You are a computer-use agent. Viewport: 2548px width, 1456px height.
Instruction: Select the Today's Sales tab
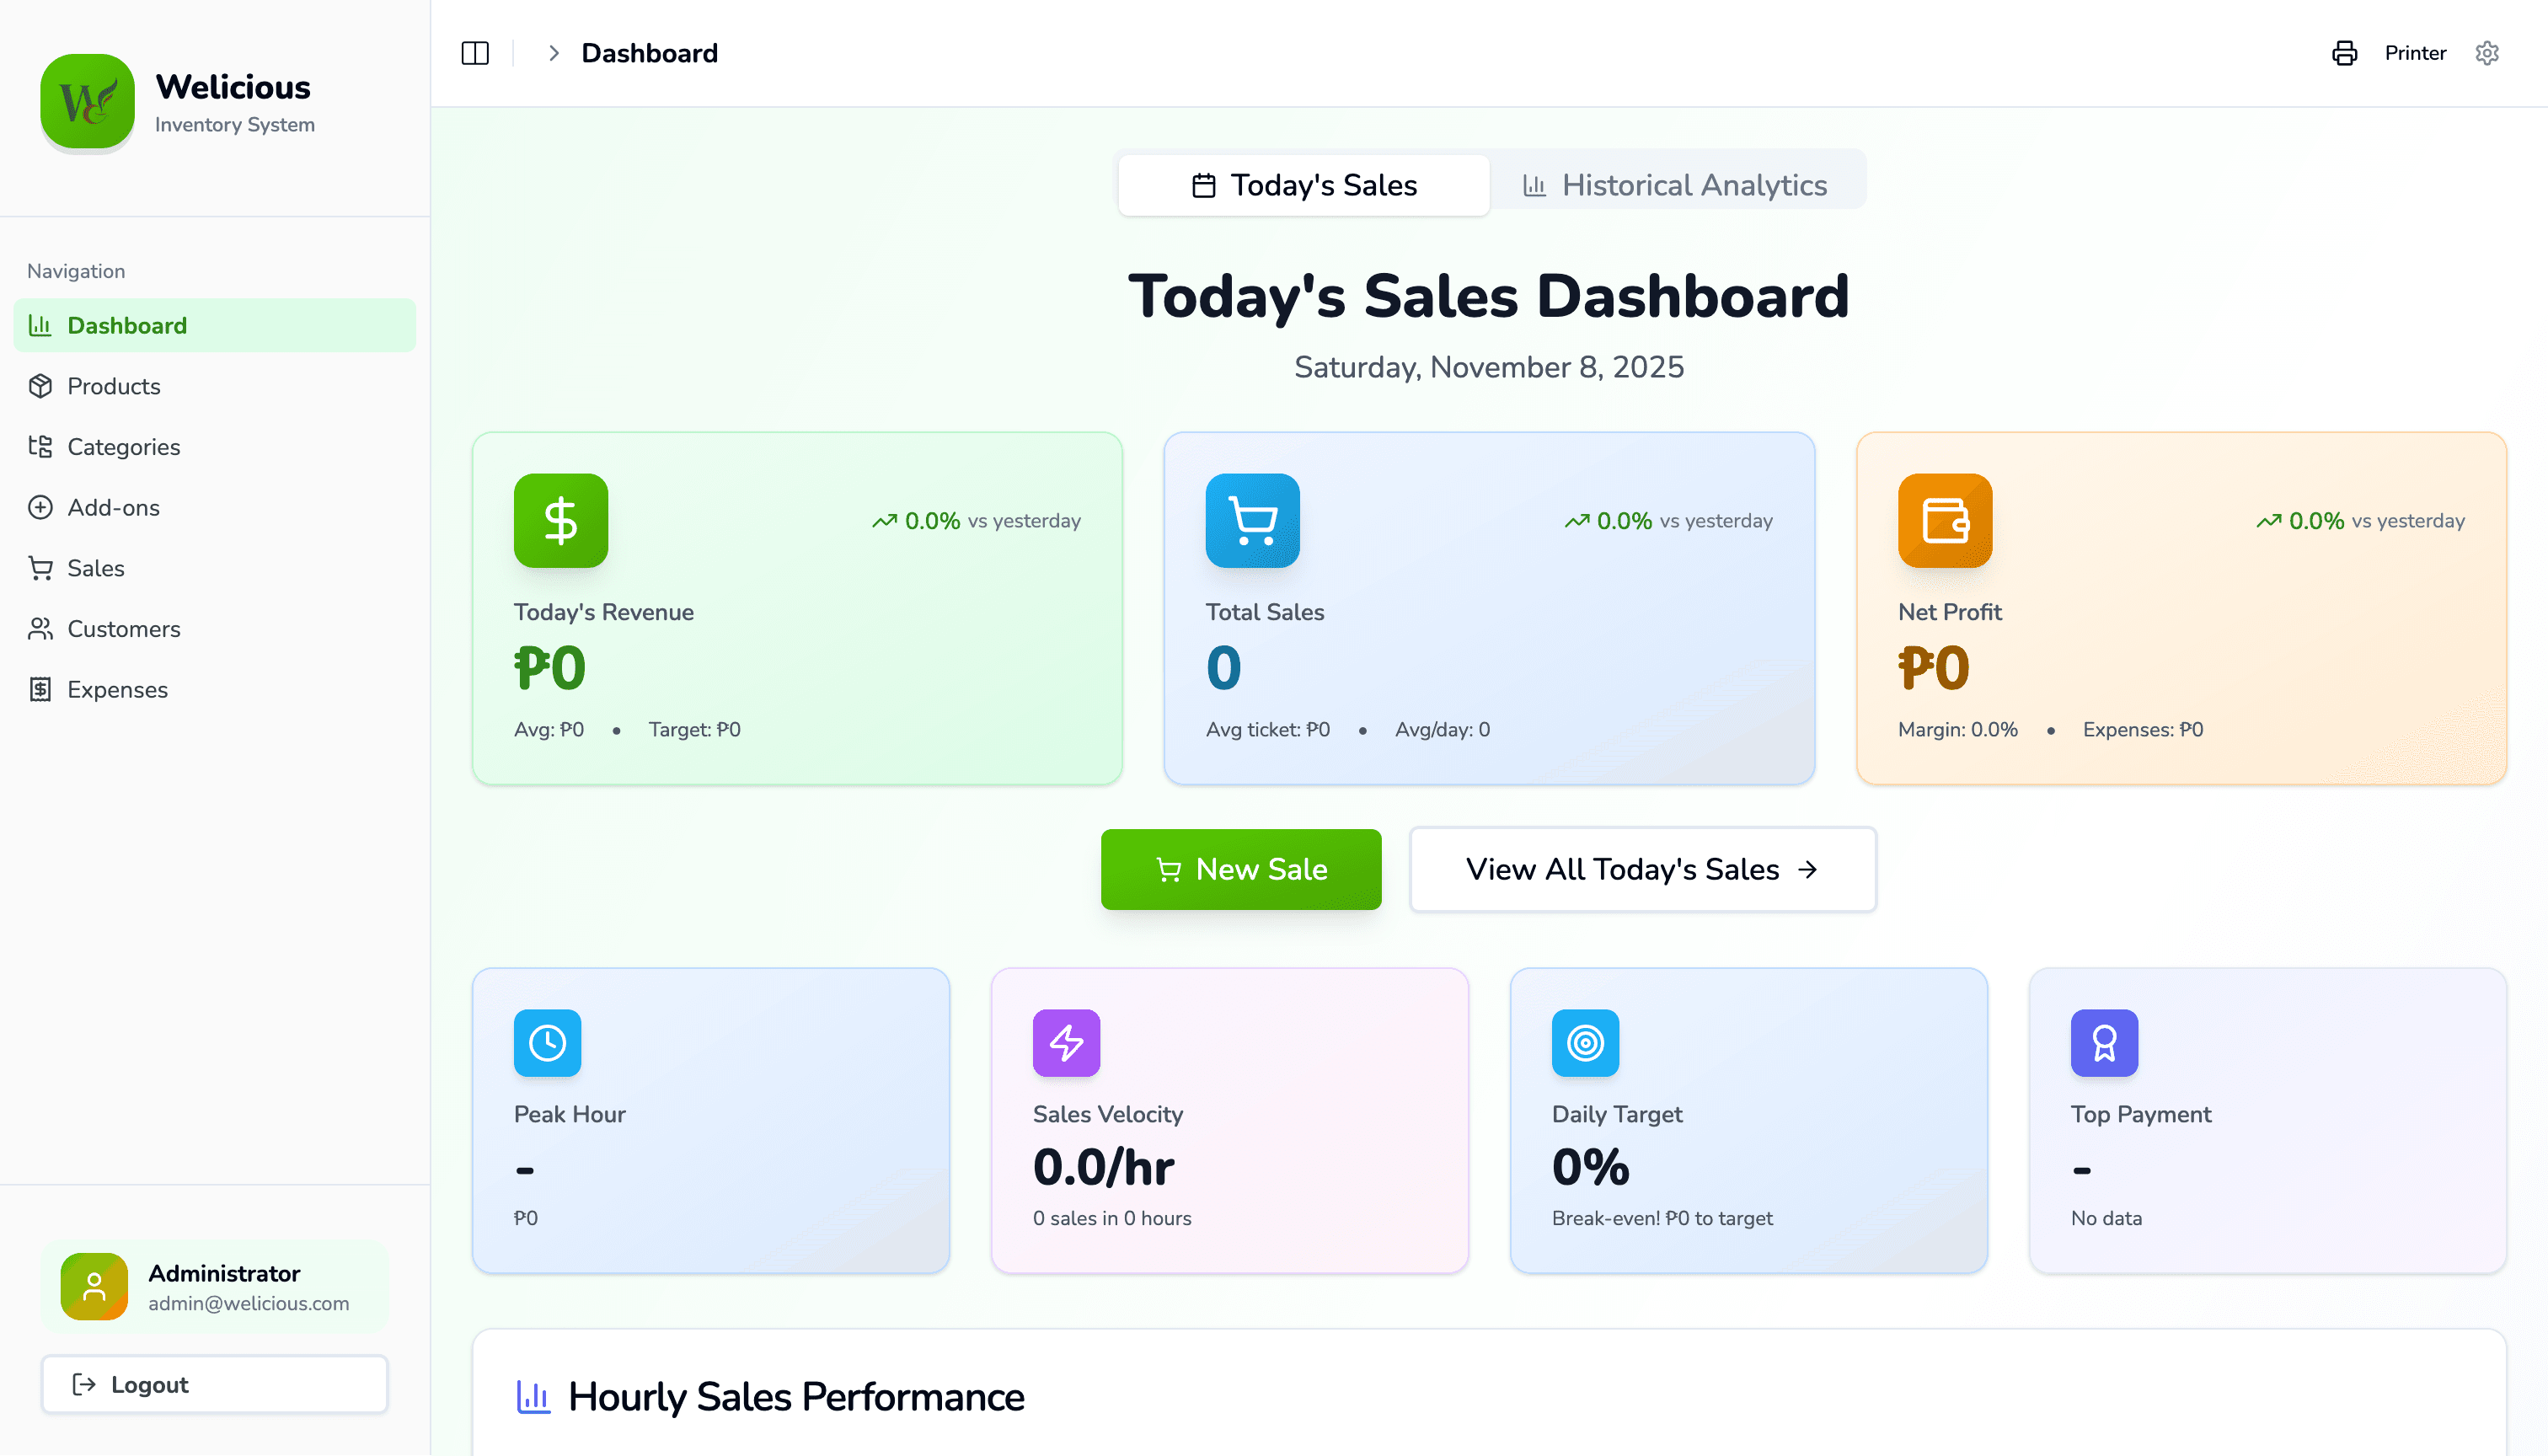(x=1304, y=185)
